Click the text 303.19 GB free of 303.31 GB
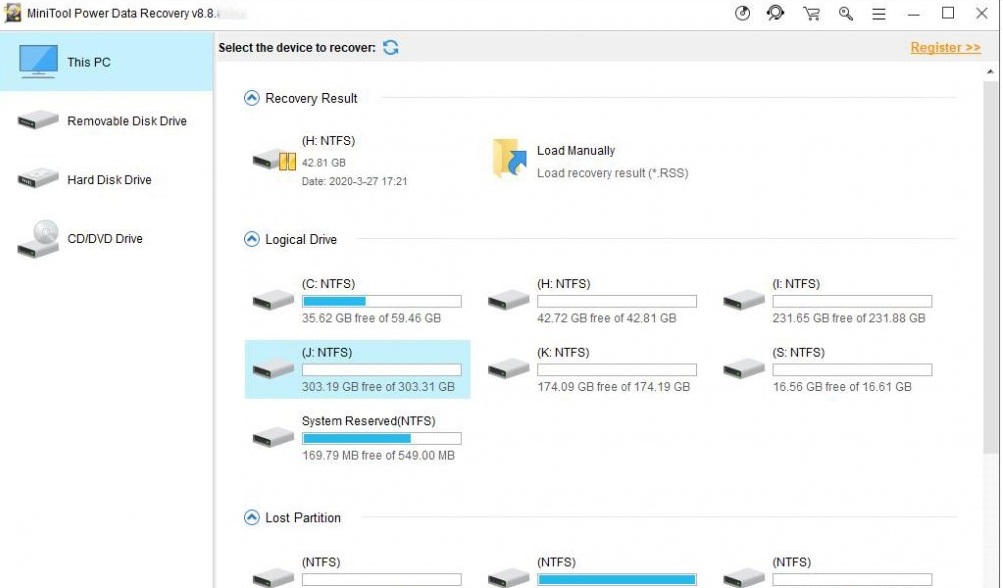Image resolution: width=1003 pixels, height=588 pixels. 378,386
